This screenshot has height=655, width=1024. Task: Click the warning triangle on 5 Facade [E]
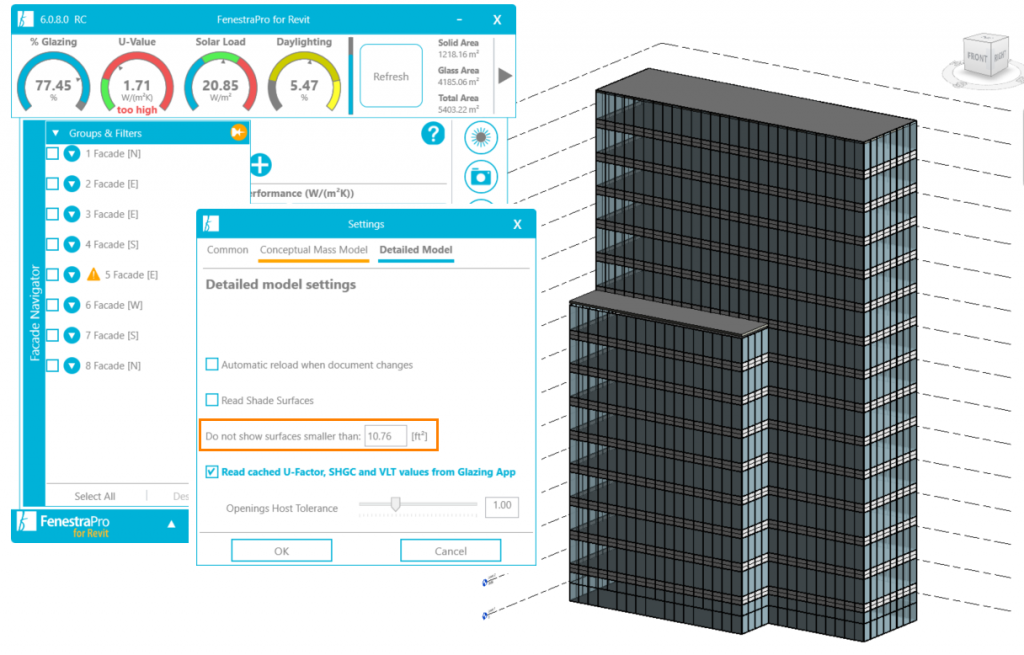point(93,274)
